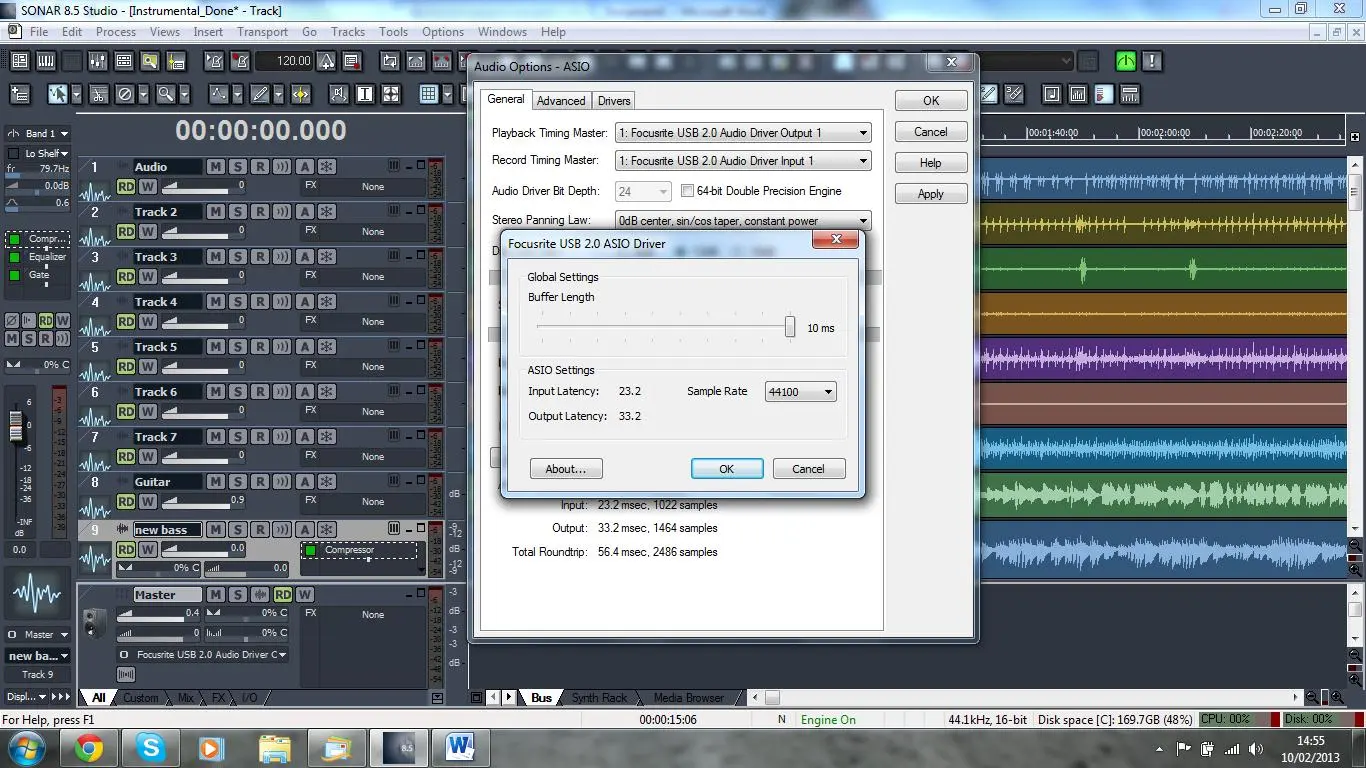Click the About... button
Image resolution: width=1366 pixels, height=768 pixels.
click(565, 469)
